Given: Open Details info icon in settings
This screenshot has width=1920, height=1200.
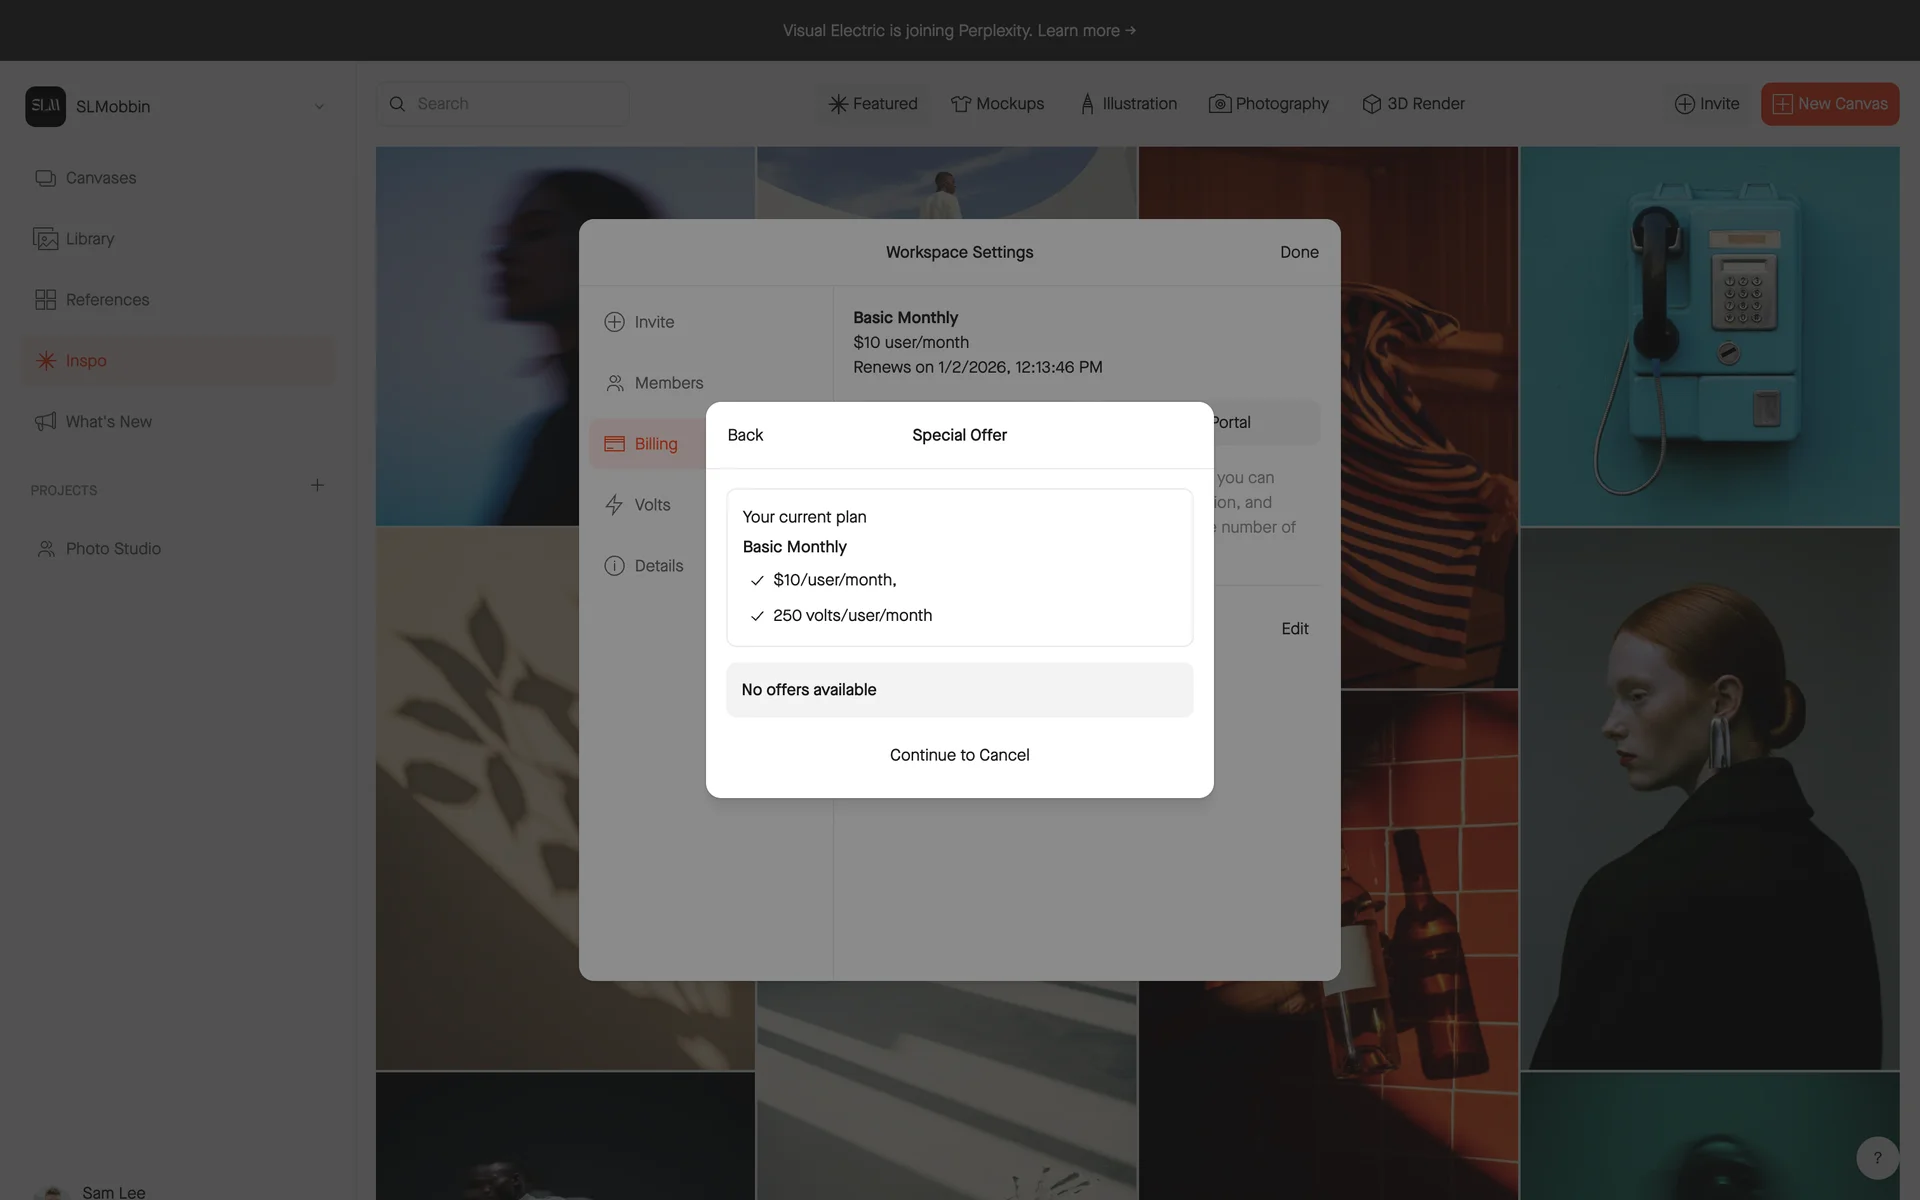Looking at the screenshot, I should point(614,566).
